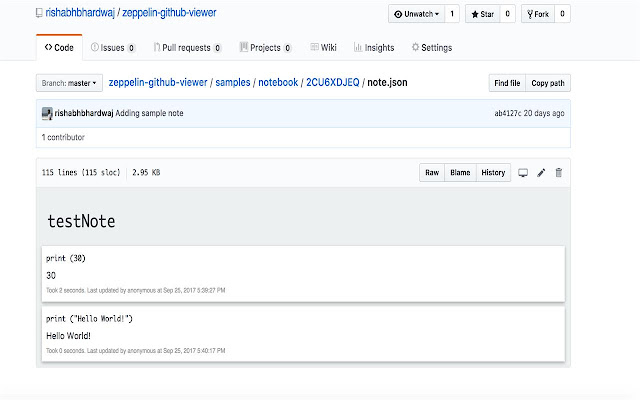Open the Blame view
This screenshot has width=640, height=400.
tap(460, 173)
